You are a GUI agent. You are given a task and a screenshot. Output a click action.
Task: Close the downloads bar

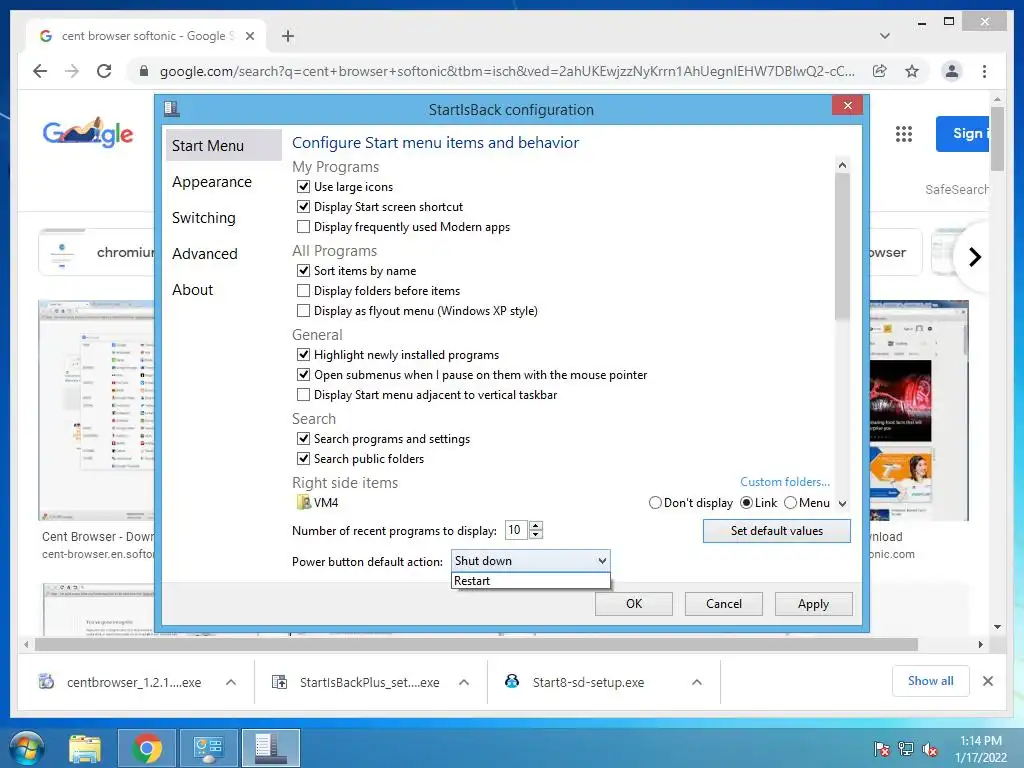[x=987, y=681]
